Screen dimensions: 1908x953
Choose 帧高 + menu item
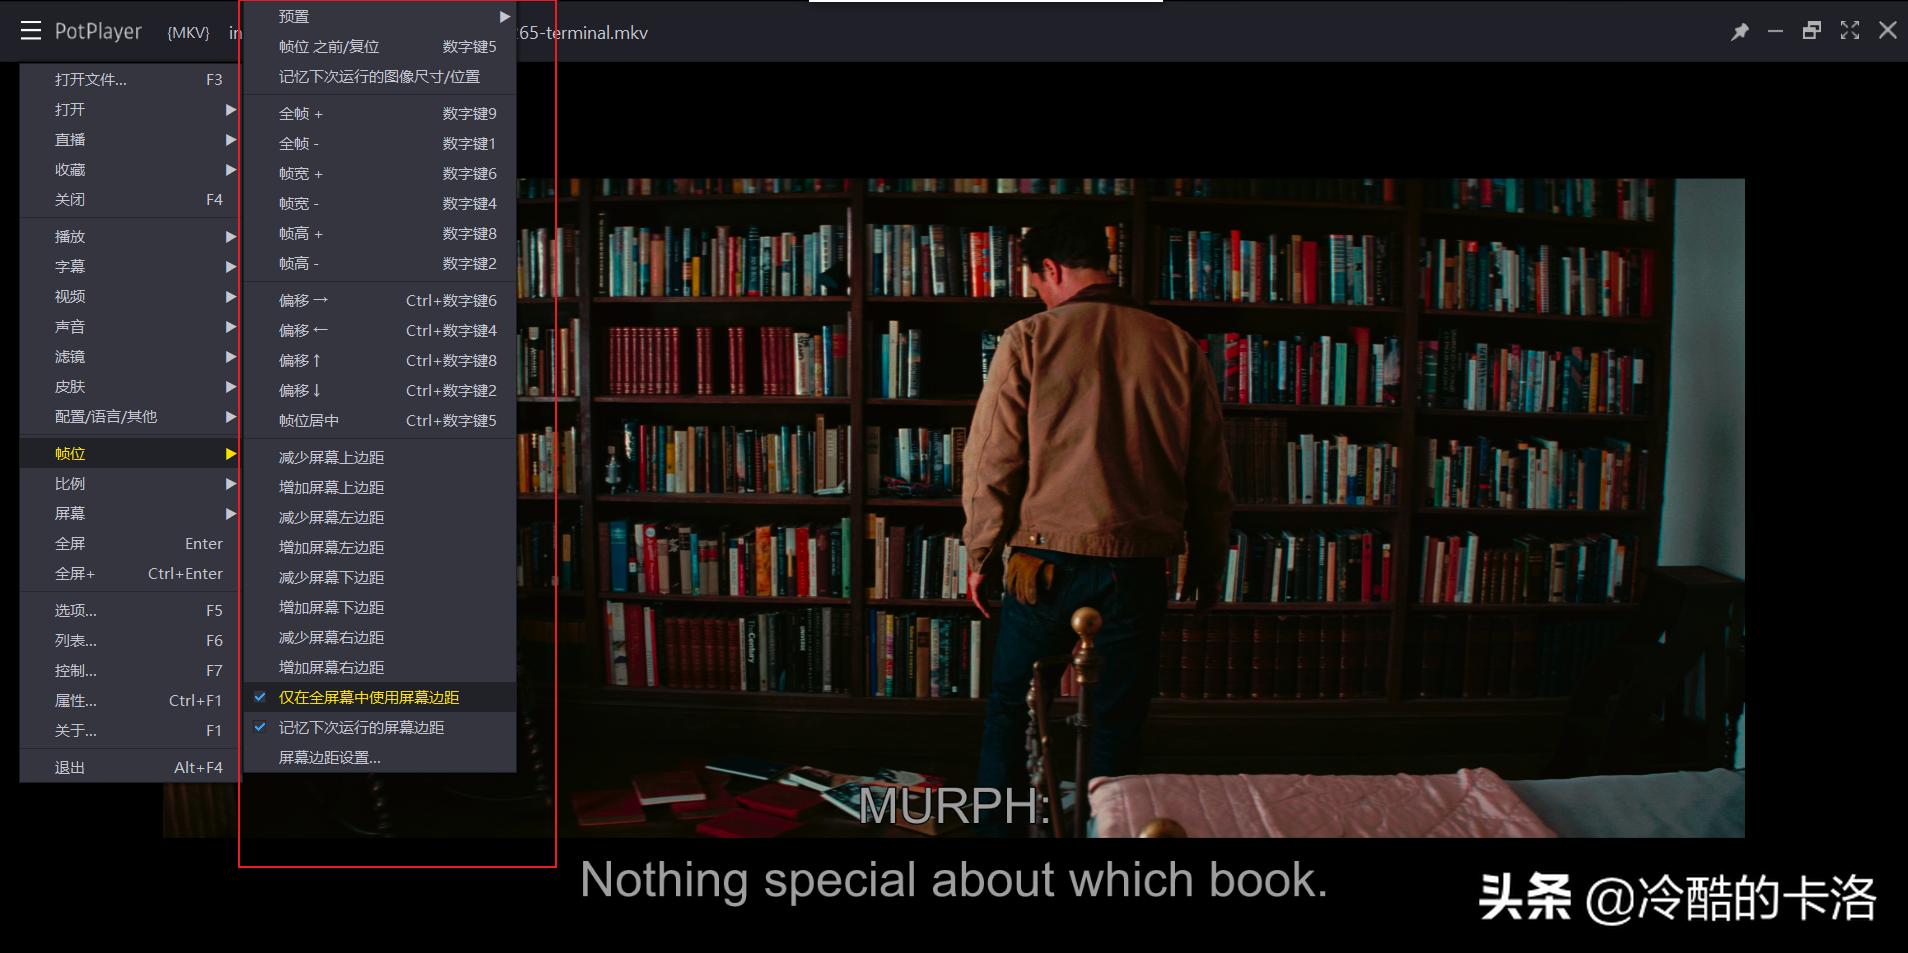380,233
